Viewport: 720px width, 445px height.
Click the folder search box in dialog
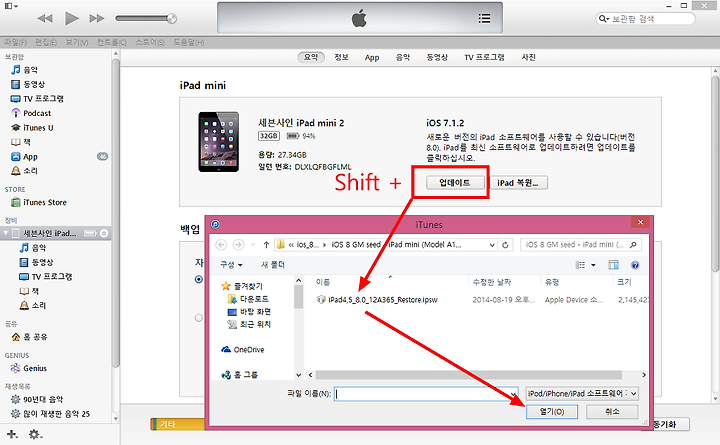pos(580,245)
